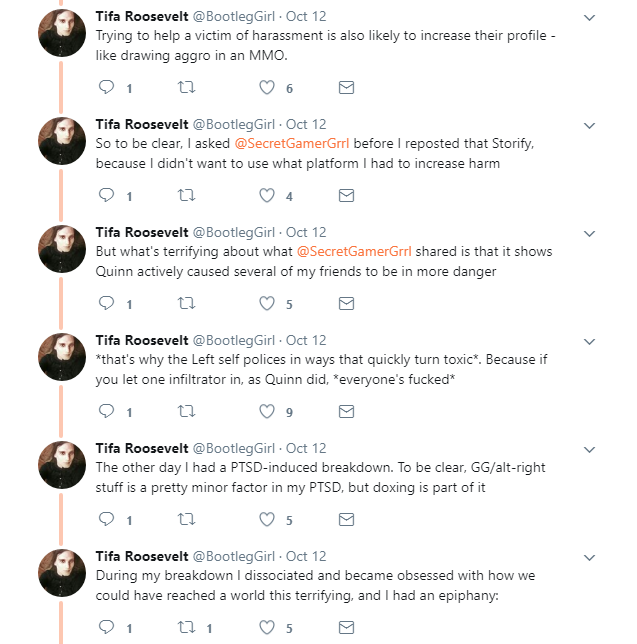Reply to the 'drawing aggro in an MMO' tweet

point(108,88)
